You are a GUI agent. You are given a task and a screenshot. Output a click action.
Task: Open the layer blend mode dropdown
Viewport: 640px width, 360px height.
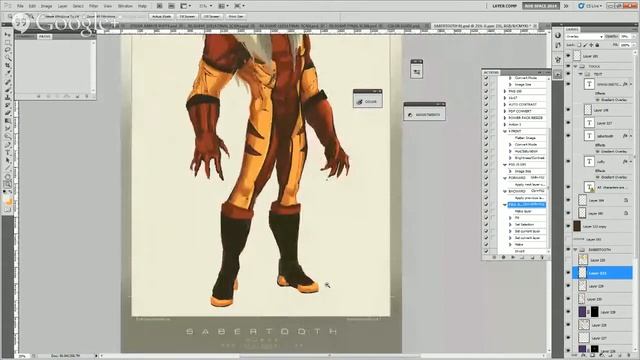tap(584, 36)
